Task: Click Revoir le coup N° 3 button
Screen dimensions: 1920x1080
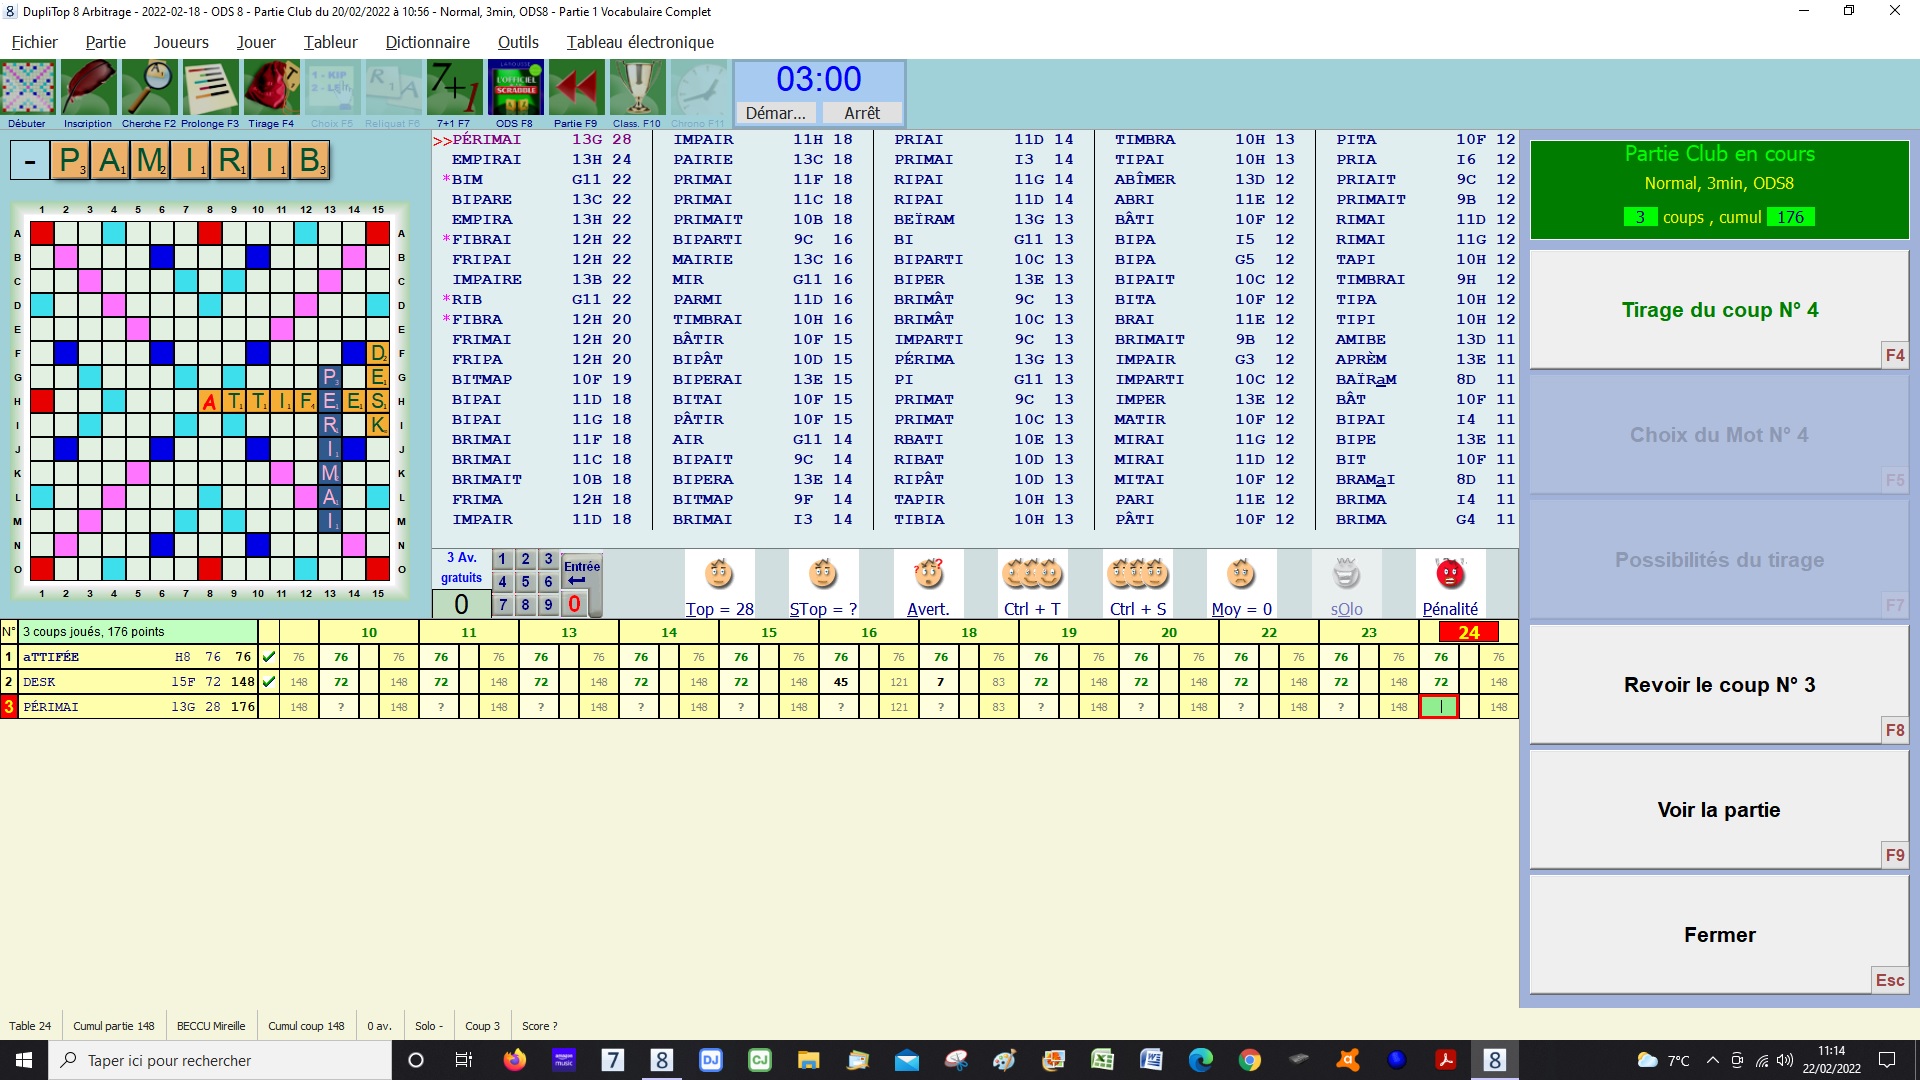Action: point(1719,685)
